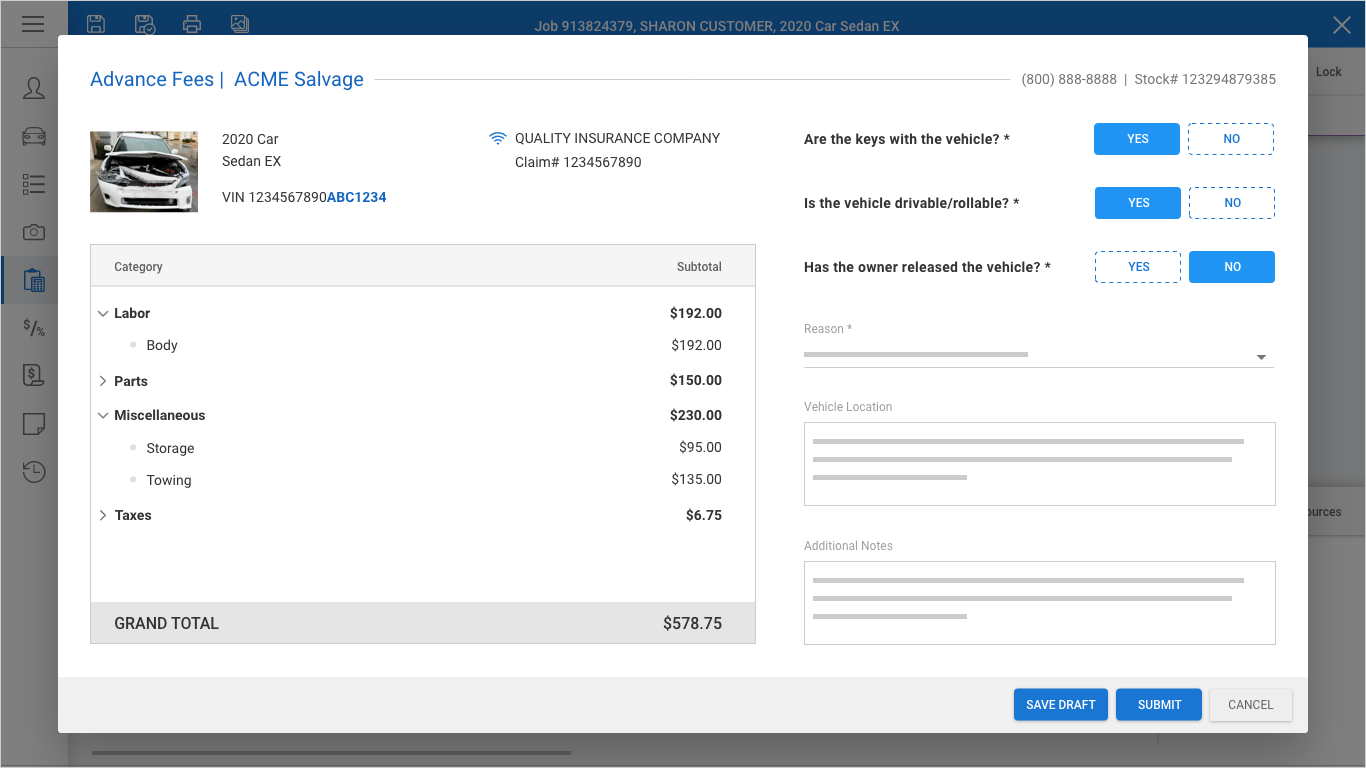Open the camera photos sidebar icon
The image size is (1366, 768).
pos(34,232)
